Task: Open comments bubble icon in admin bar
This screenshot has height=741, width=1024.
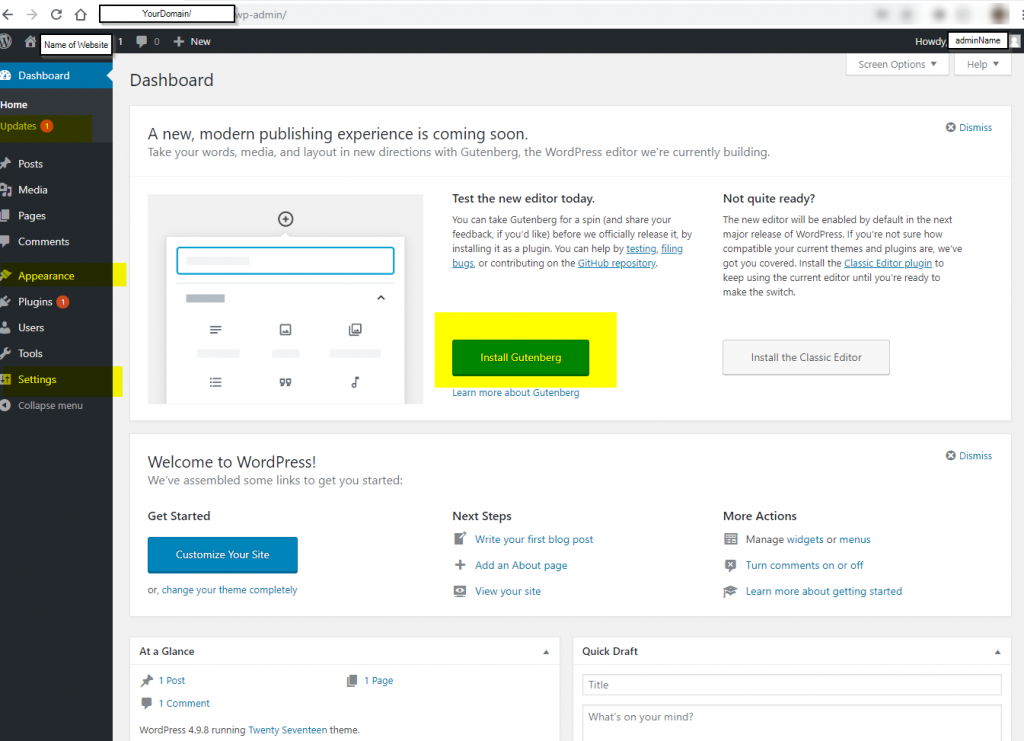Action: click(x=142, y=42)
